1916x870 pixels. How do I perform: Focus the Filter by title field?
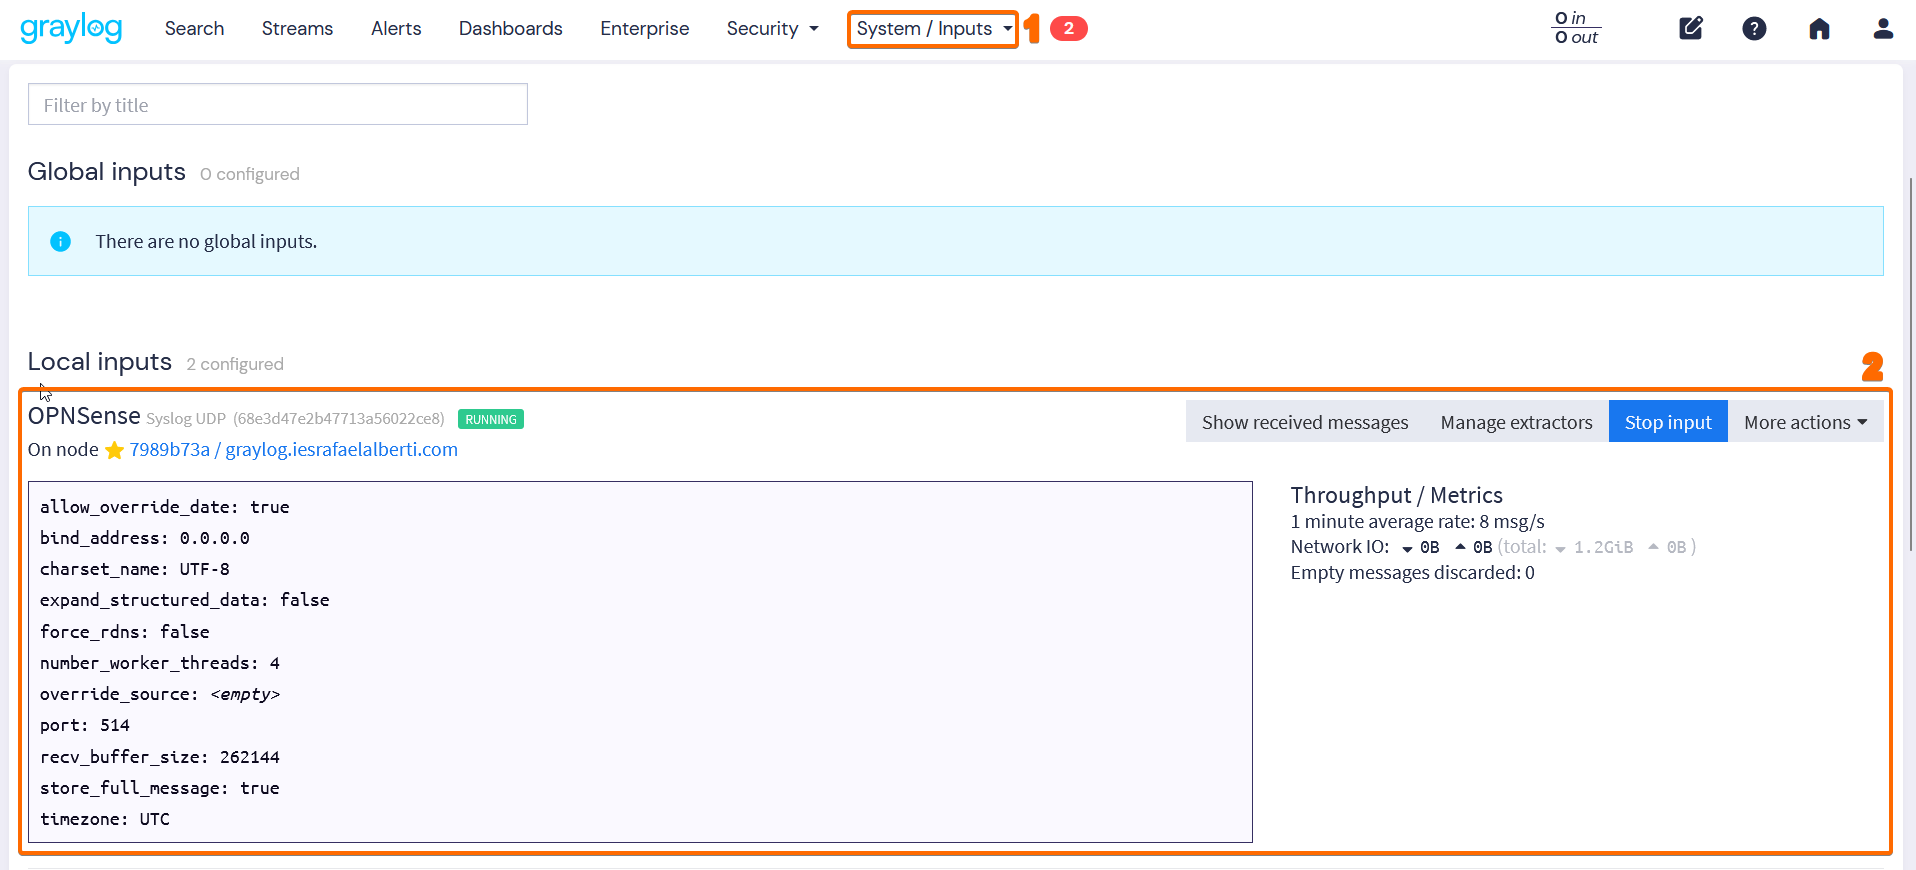coord(278,105)
